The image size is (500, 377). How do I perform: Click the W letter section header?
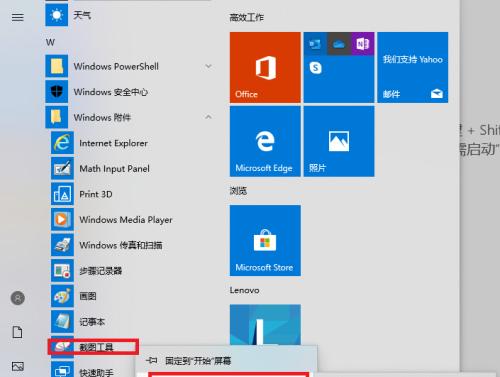pos(50,42)
